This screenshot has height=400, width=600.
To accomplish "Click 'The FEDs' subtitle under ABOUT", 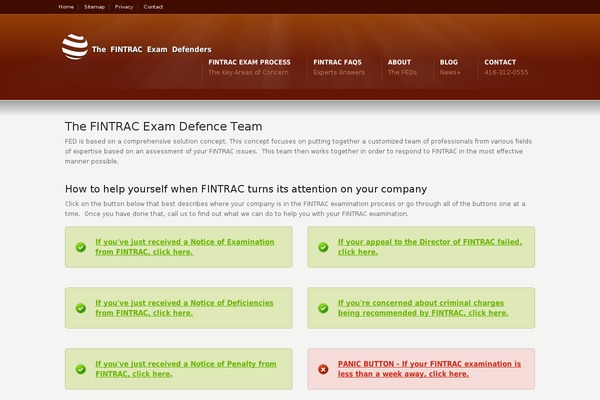I will click(402, 72).
